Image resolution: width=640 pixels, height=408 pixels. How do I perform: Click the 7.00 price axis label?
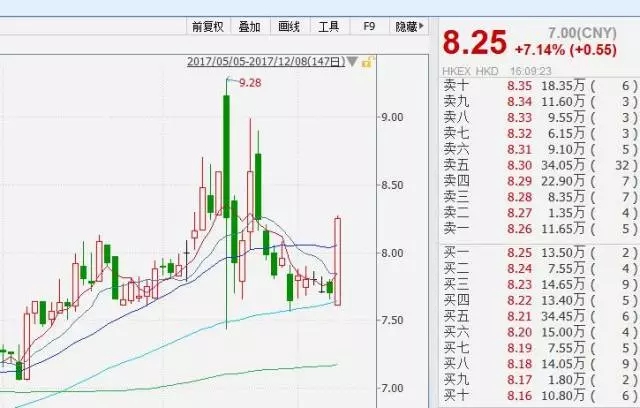tap(392, 388)
